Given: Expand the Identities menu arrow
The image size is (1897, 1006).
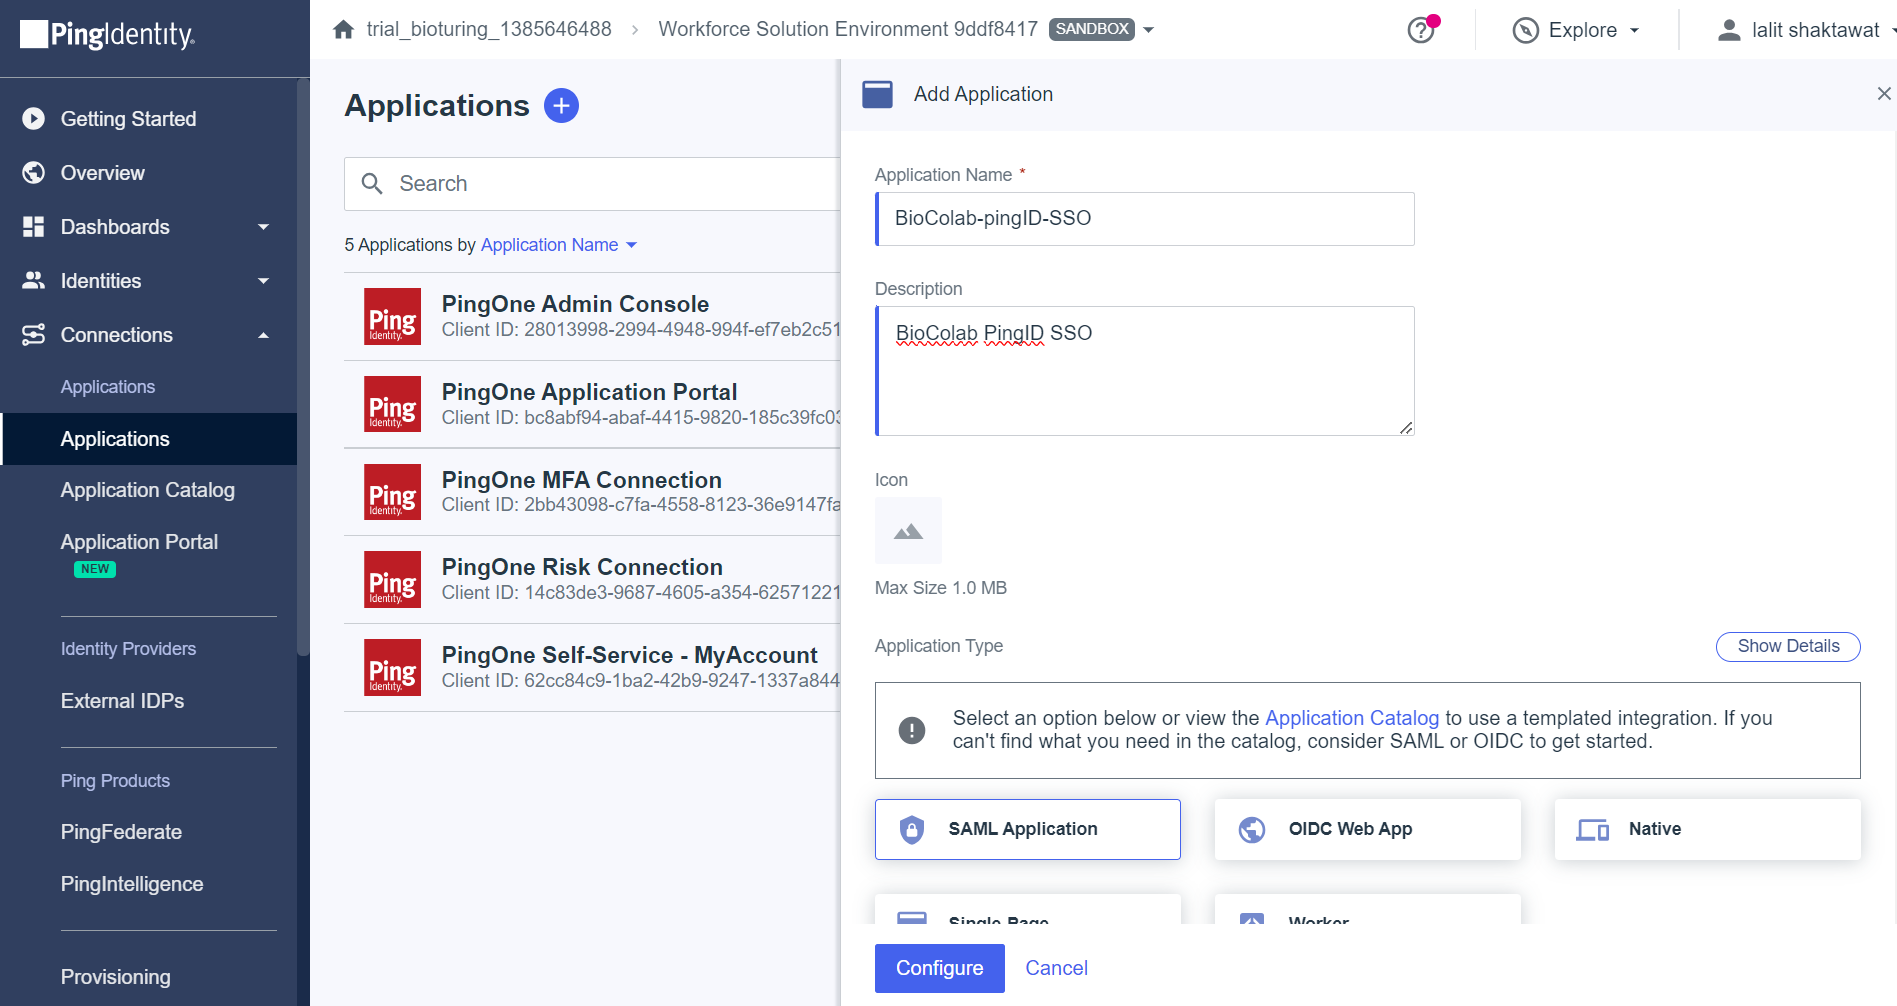Looking at the screenshot, I should tap(264, 281).
